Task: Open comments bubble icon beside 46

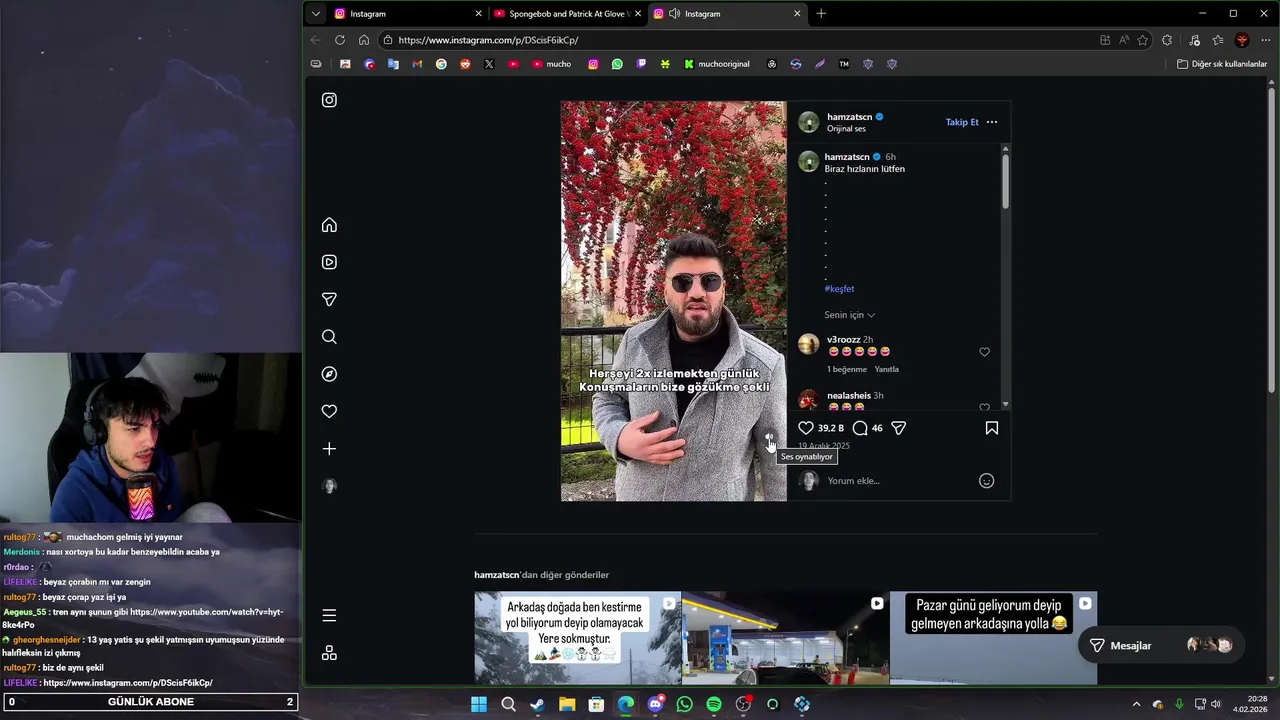Action: (x=860, y=428)
